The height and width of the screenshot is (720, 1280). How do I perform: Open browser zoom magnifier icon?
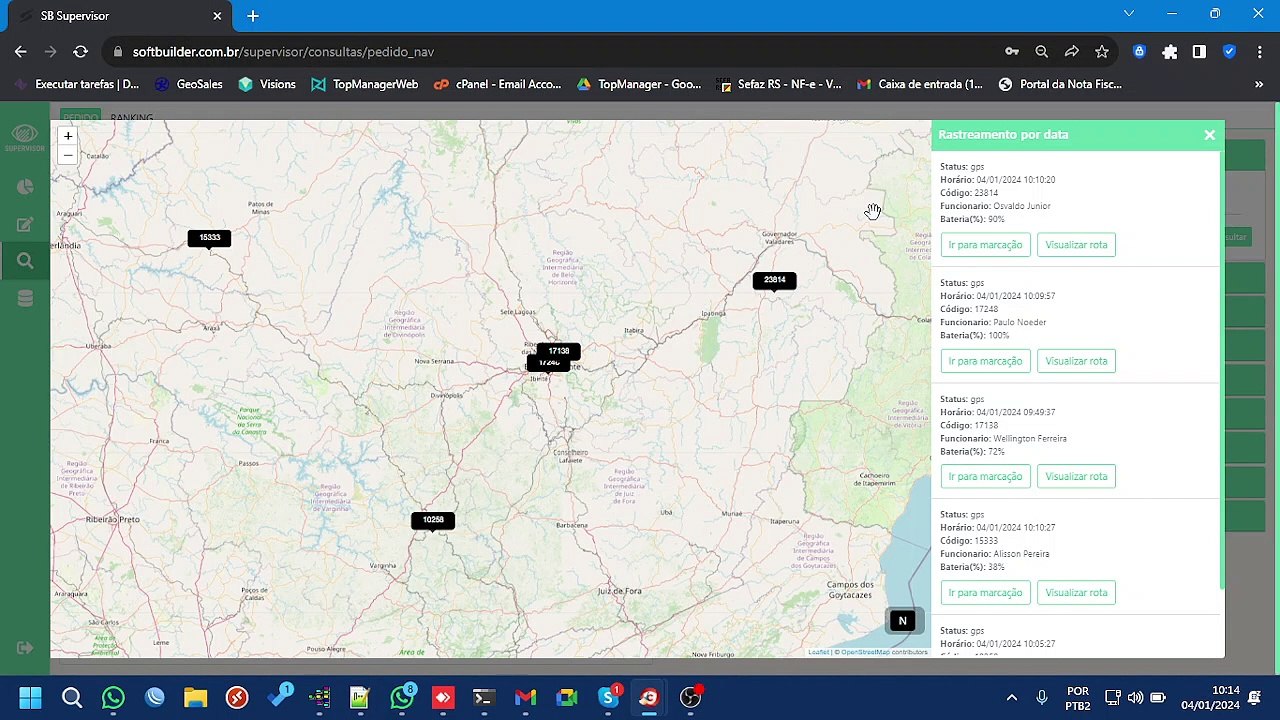pyautogui.click(x=1042, y=52)
